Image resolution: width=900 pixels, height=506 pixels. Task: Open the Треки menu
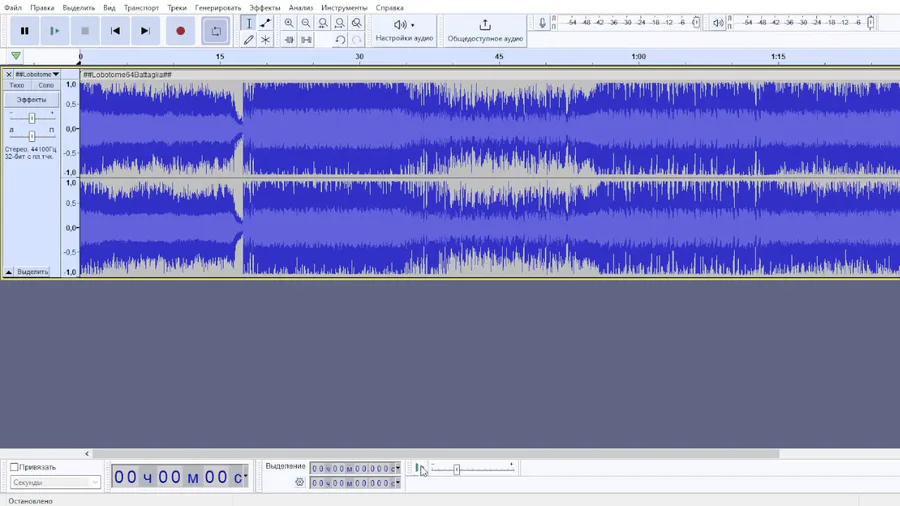[177, 8]
